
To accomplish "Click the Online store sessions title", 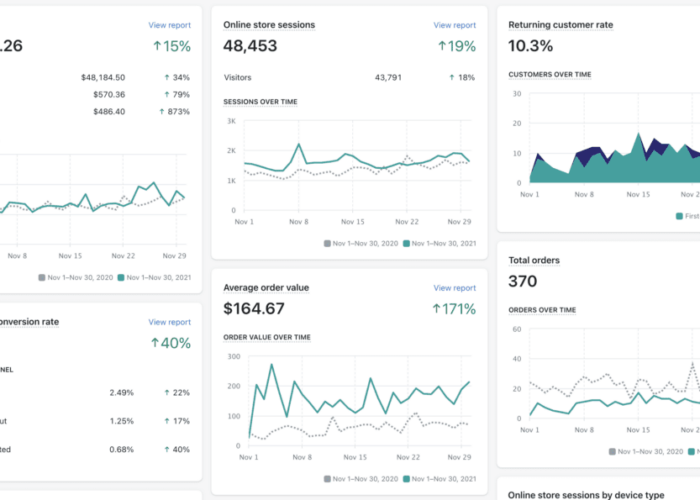I will [x=269, y=25].
